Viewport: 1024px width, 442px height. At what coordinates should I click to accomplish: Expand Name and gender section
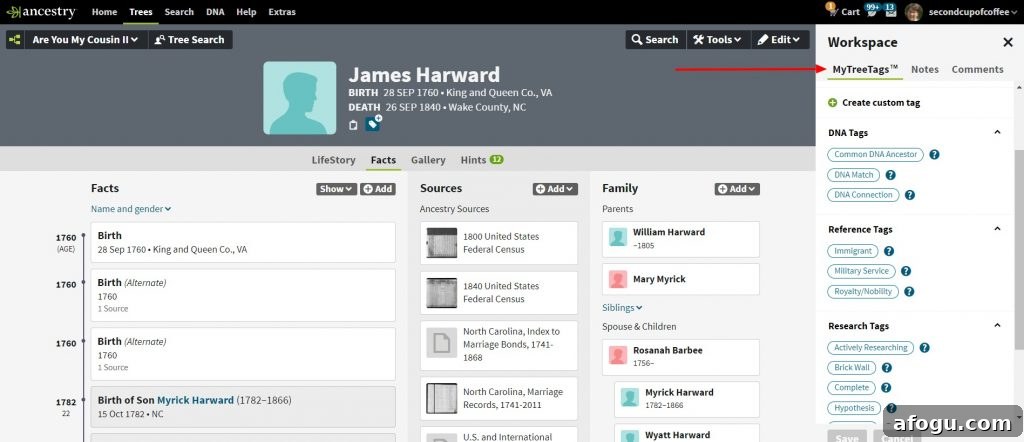tap(131, 209)
